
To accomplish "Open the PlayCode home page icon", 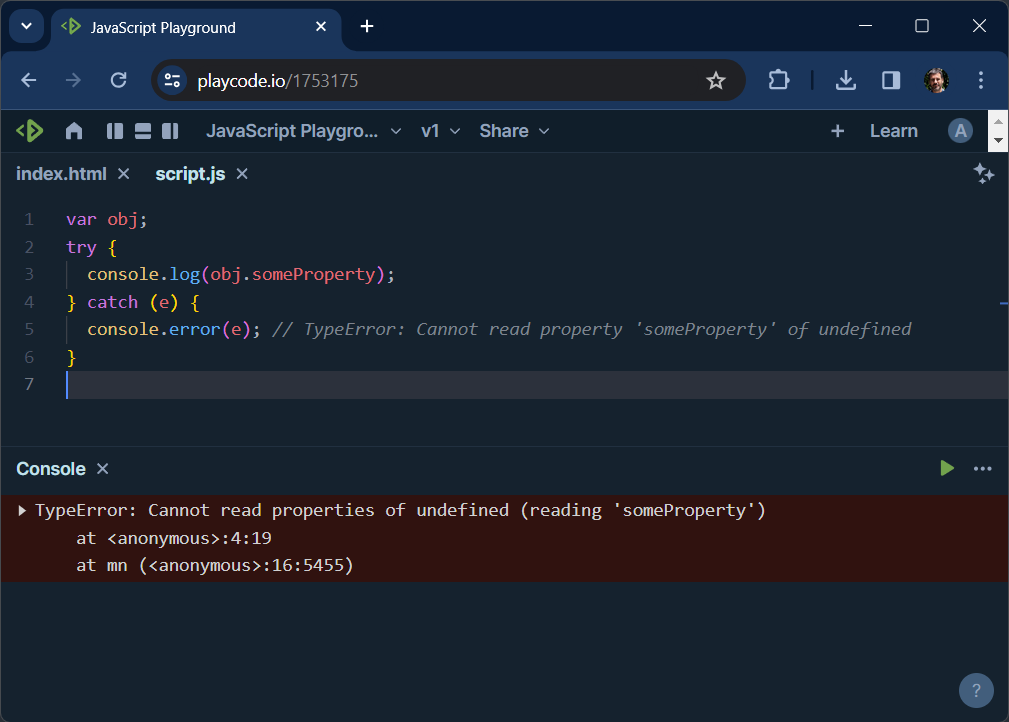I will [x=74, y=130].
